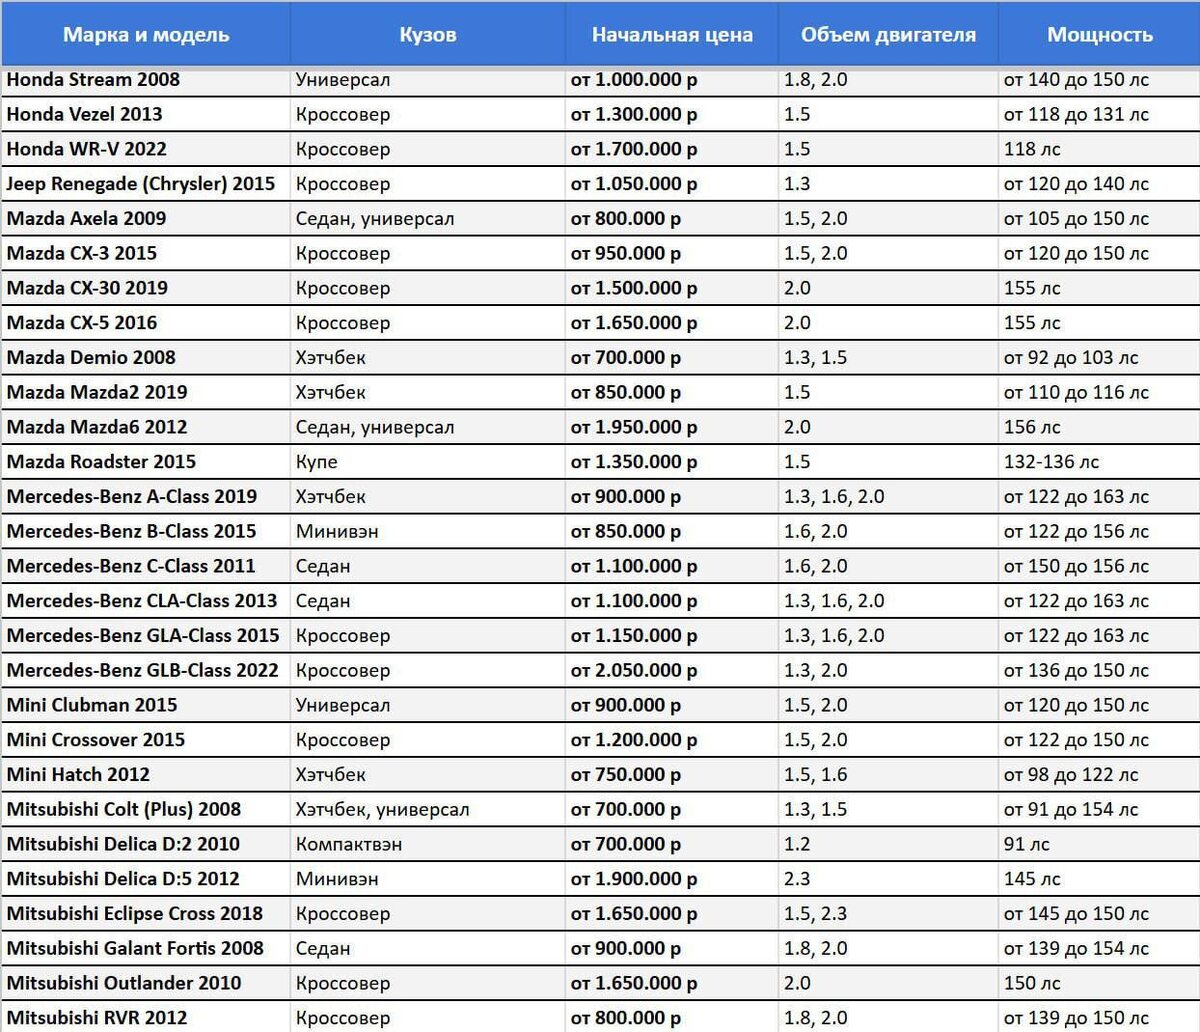Select the 'Mazda Mazda2 2019' cell
Viewport: 1200px width, 1032px height.
click(x=146, y=392)
